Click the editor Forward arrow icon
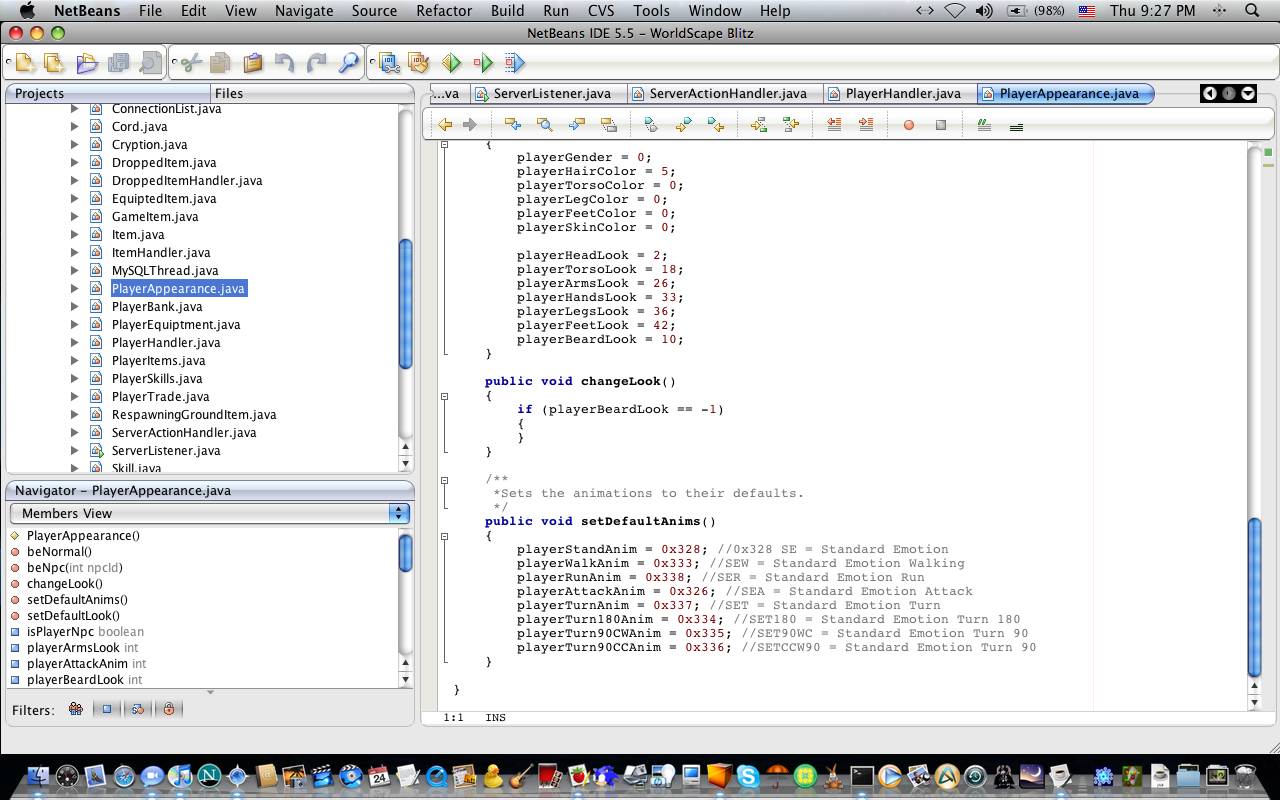 point(469,125)
